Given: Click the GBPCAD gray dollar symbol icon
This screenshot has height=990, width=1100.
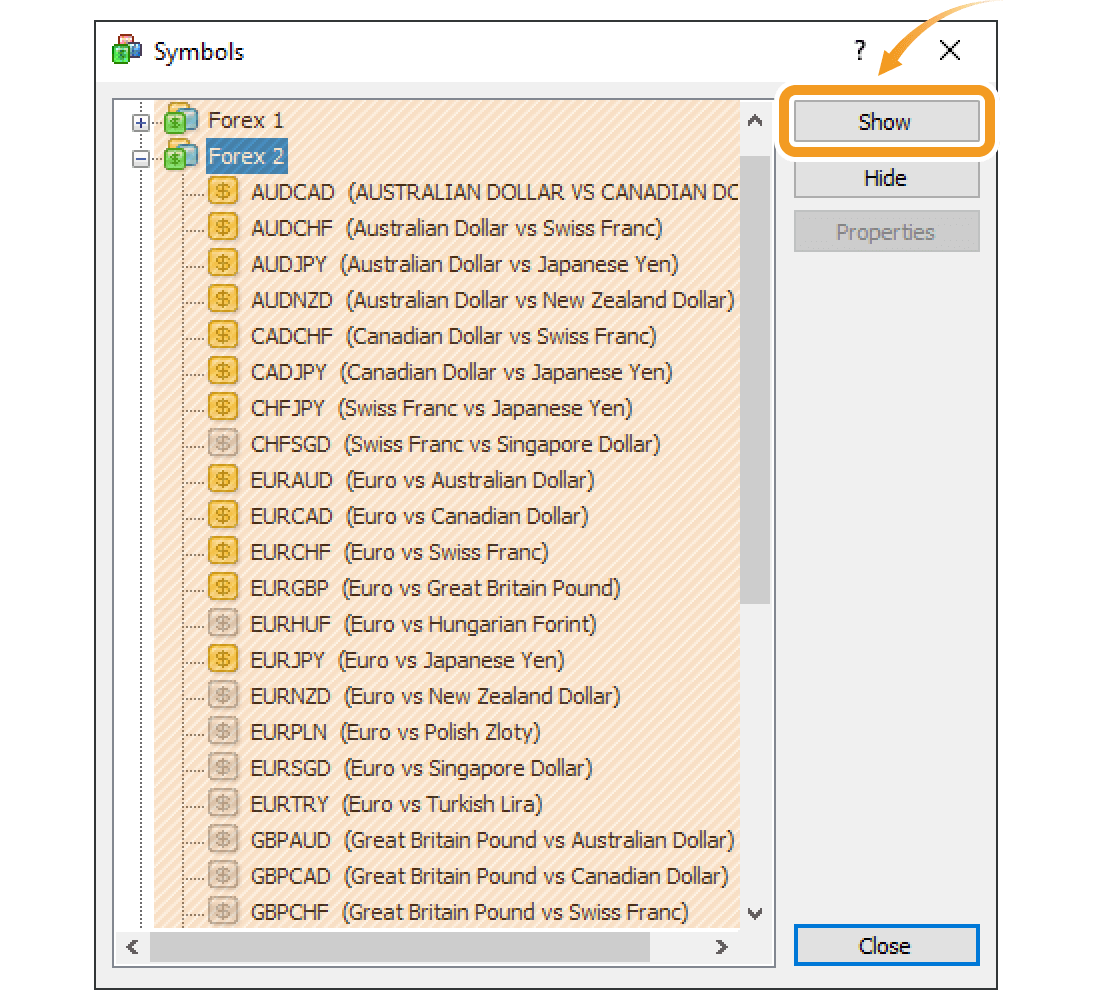Looking at the screenshot, I should pyautogui.click(x=223, y=876).
